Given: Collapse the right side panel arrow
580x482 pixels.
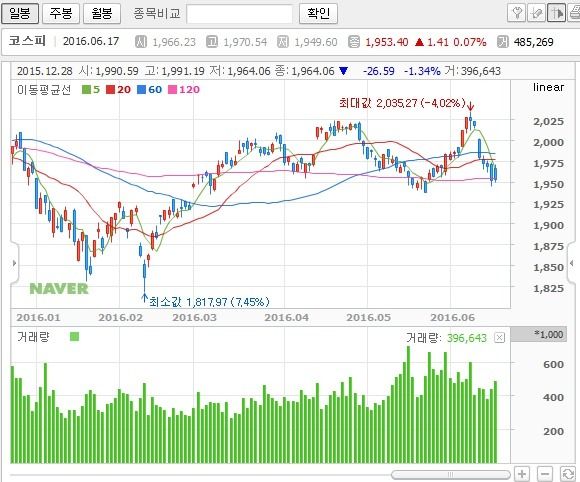Looking at the screenshot, I should pyautogui.click(x=572, y=263).
